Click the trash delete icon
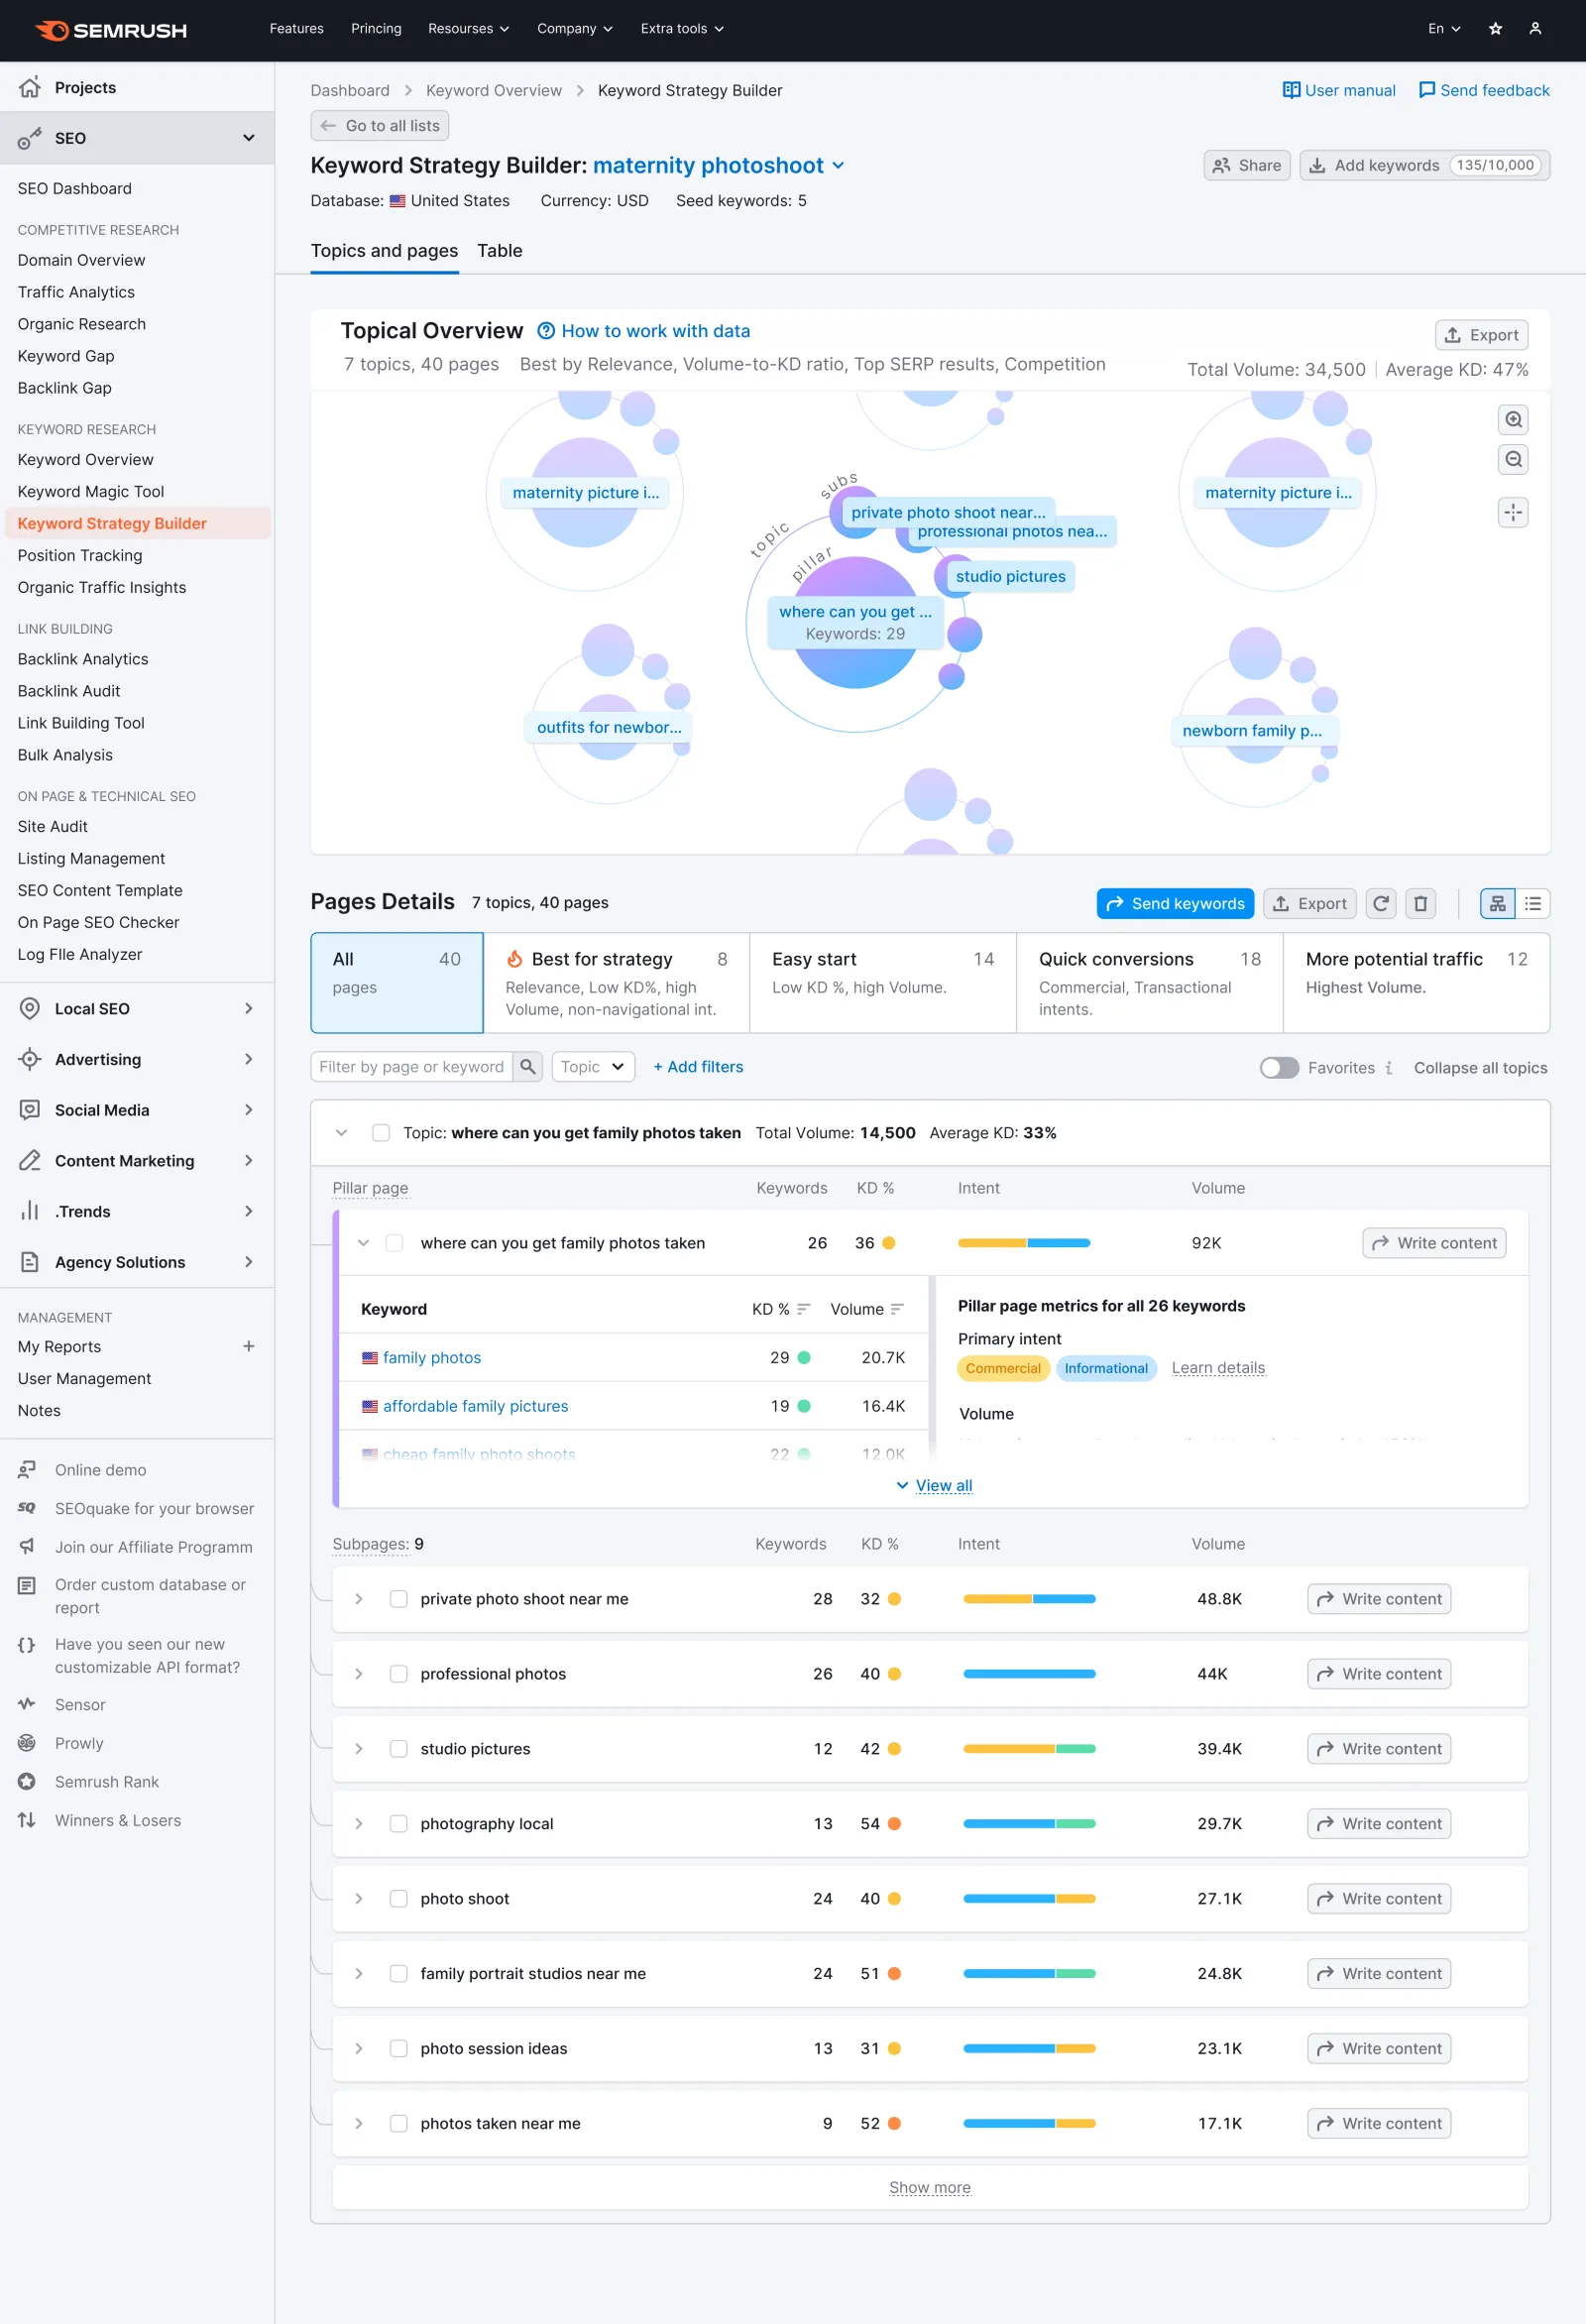 1420,904
